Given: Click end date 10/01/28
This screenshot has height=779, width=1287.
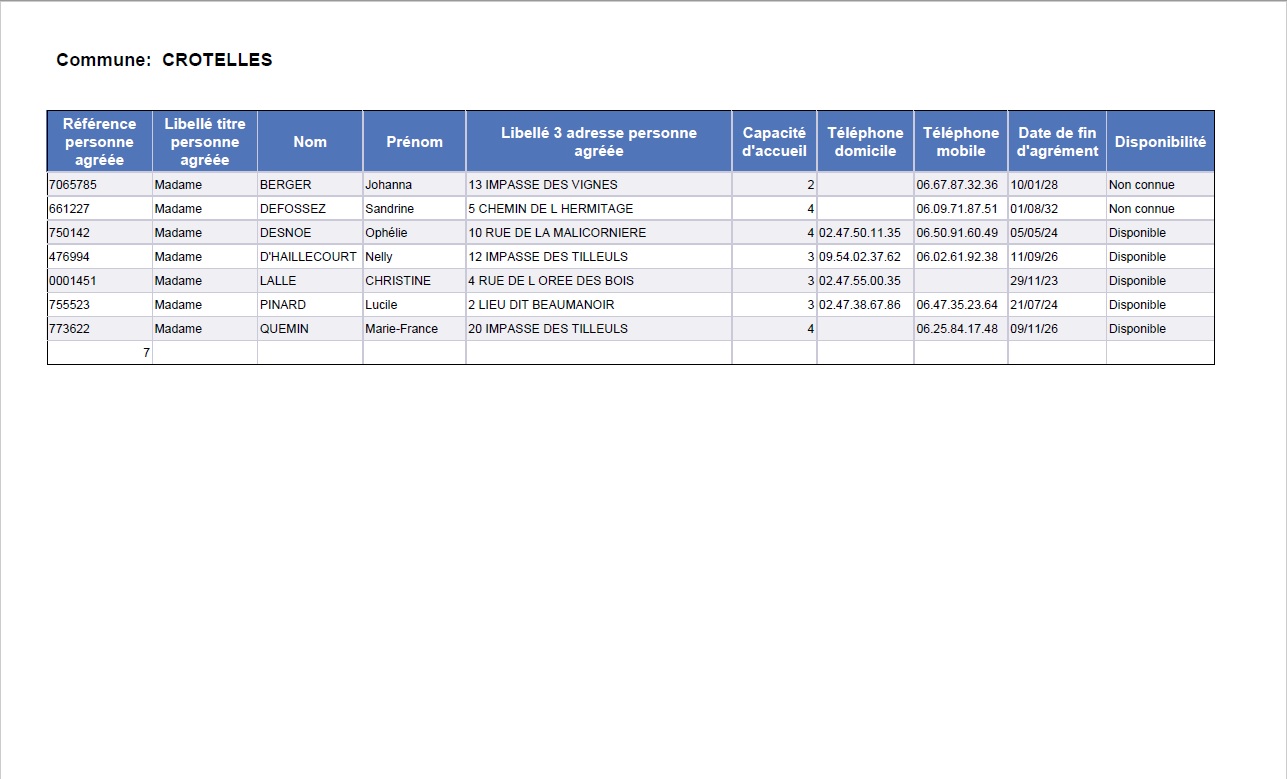Looking at the screenshot, I should tap(1034, 185).
